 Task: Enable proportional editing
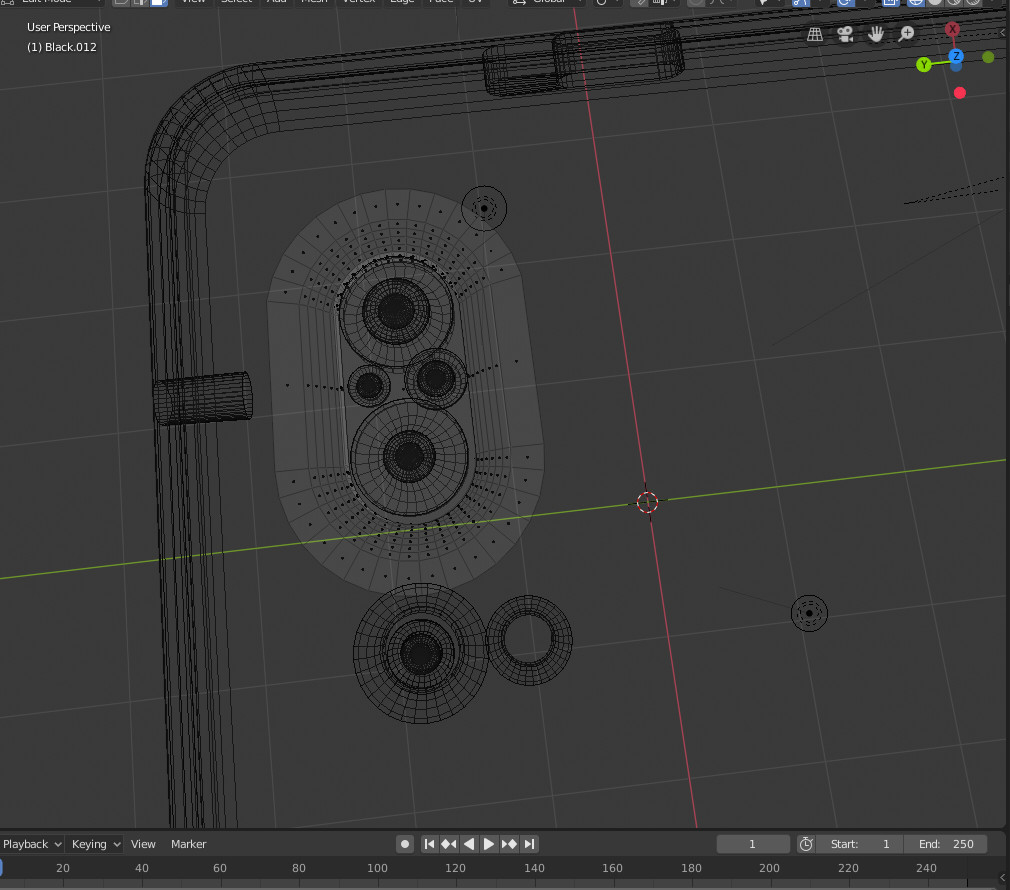click(698, 3)
